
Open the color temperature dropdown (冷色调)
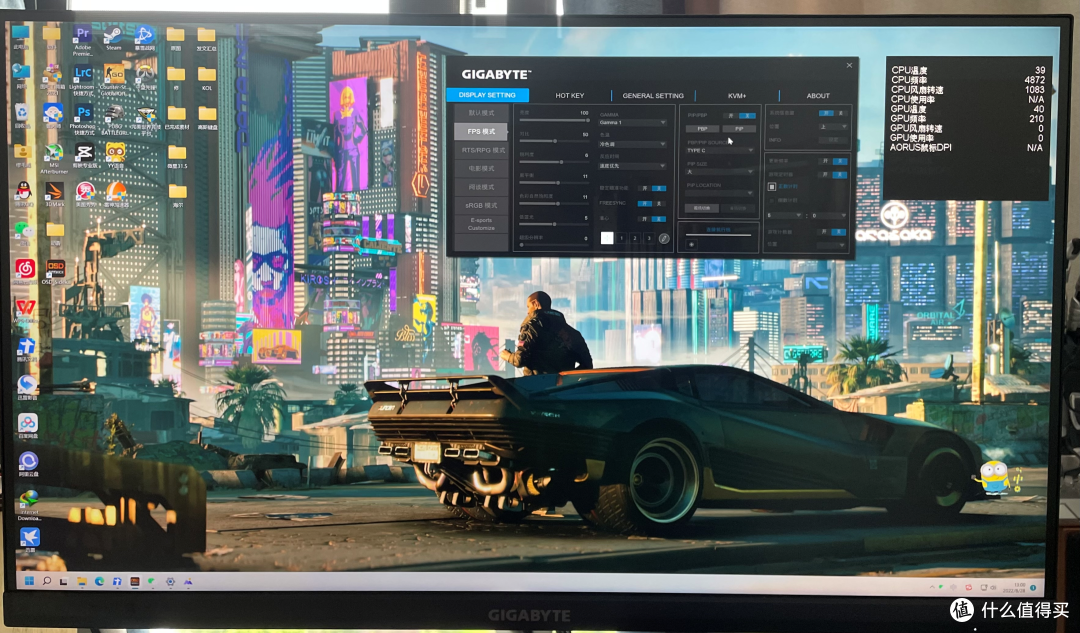click(x=632, y=144)
